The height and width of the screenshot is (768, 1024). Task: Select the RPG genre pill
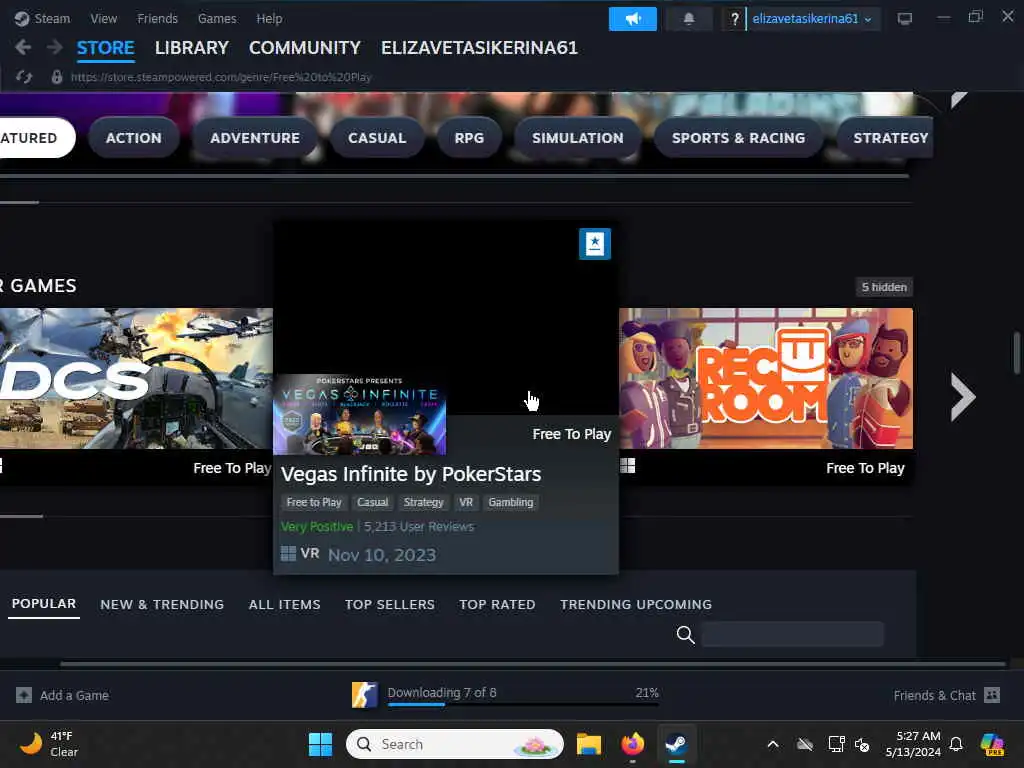pos(469,138)
